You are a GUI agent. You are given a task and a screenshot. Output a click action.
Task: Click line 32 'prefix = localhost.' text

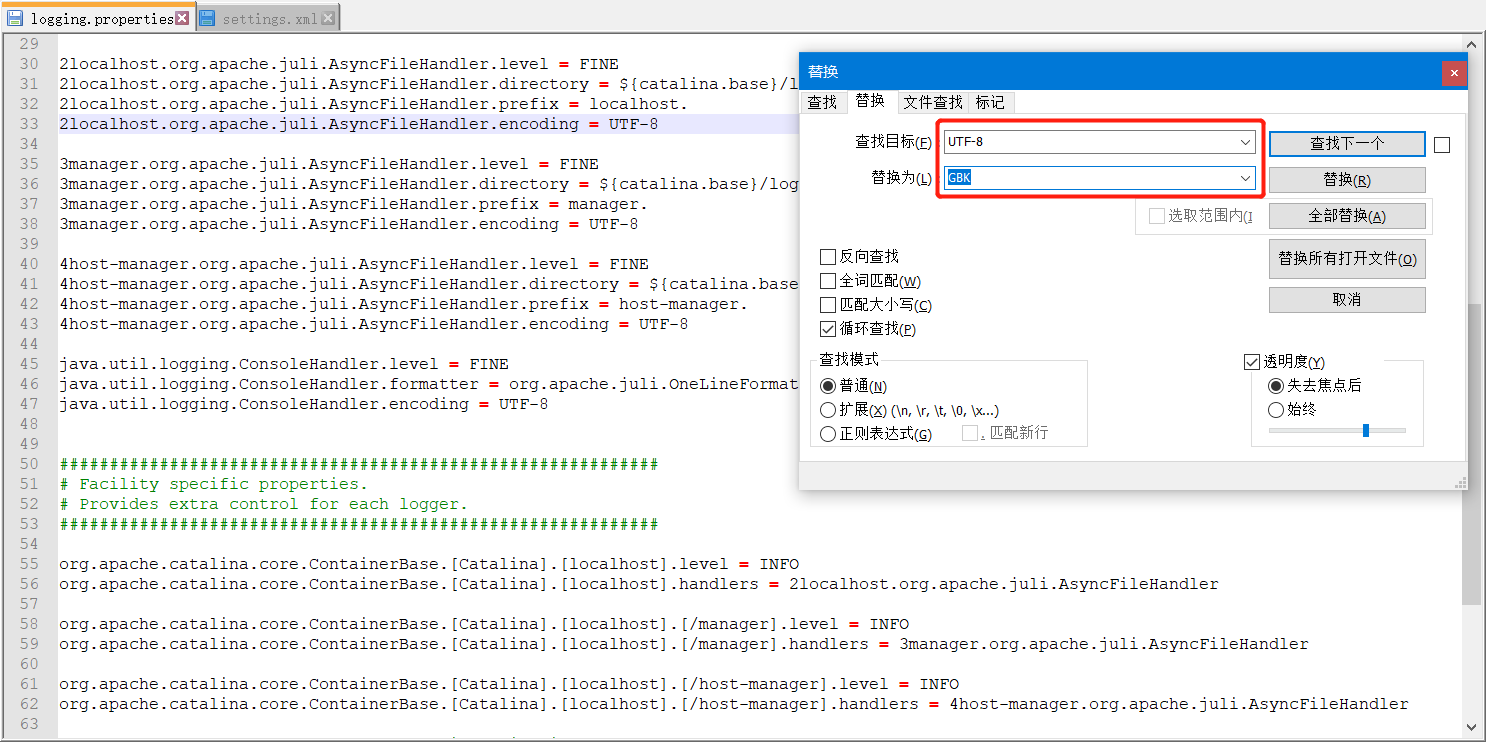(593, 104)
